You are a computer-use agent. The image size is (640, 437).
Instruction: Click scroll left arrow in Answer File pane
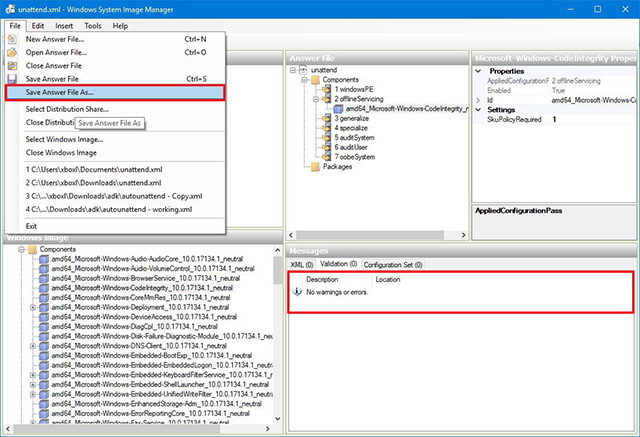(x=291, y=235)
